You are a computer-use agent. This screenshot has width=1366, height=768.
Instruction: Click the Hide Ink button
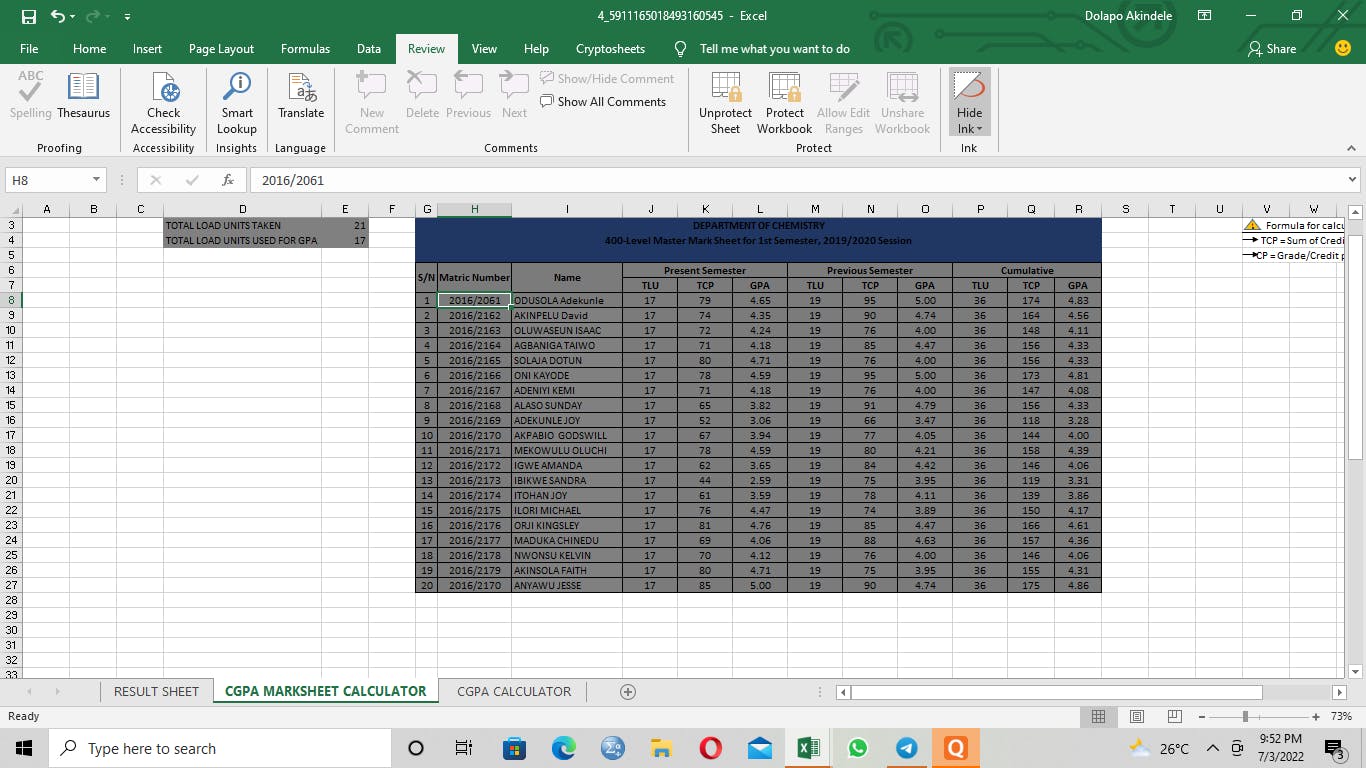[x=969, y=104]
